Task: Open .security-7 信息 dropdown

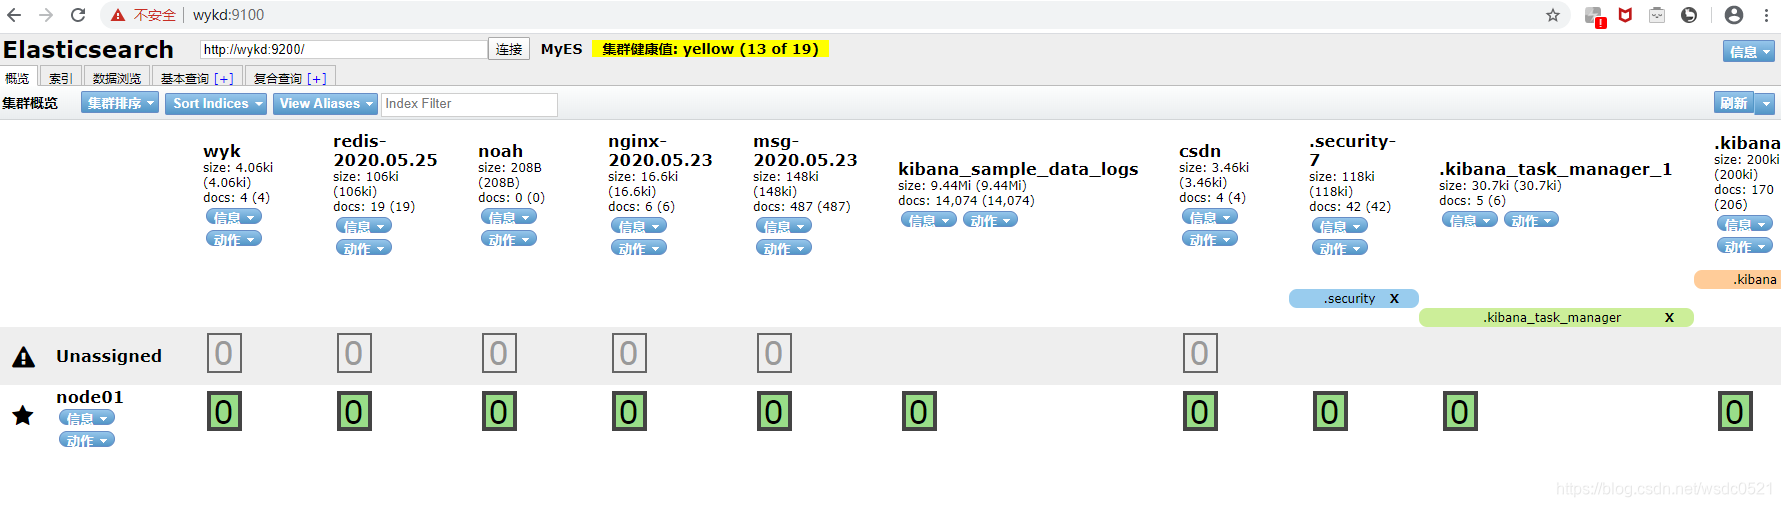Action: [x=1340, y=226]
